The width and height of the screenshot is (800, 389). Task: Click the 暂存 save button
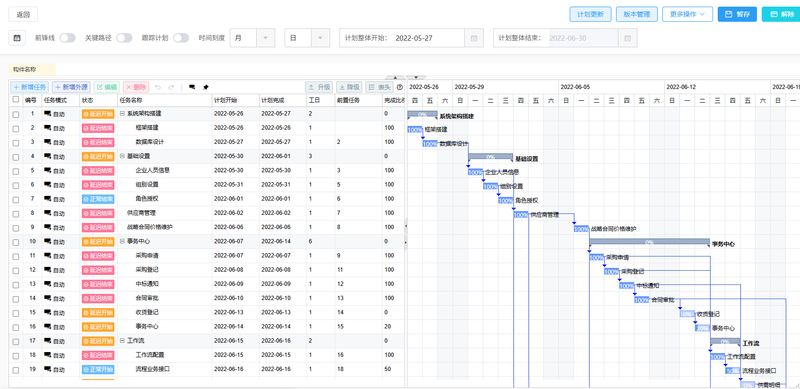(737, 14)
